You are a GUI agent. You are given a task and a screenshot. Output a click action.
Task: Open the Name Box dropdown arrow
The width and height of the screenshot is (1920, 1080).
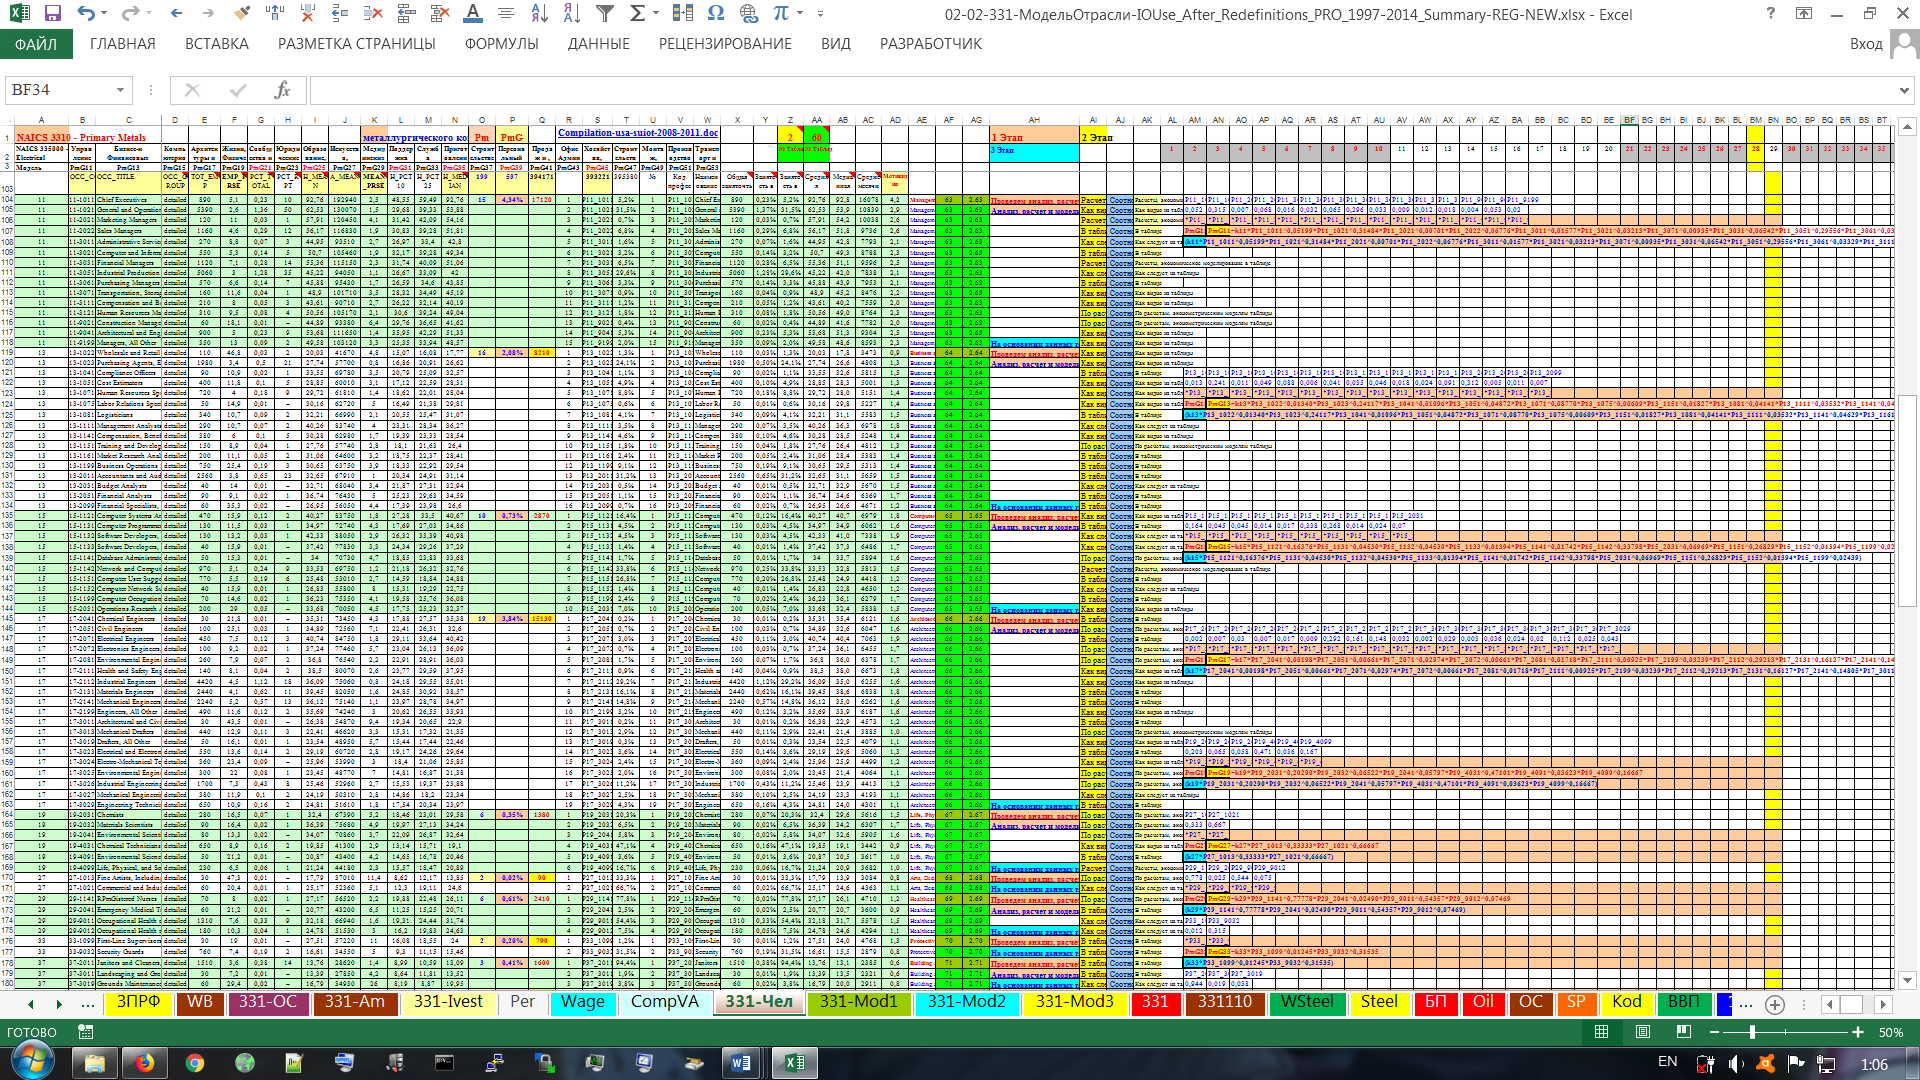pyautogui.click(x=120, y=90)
